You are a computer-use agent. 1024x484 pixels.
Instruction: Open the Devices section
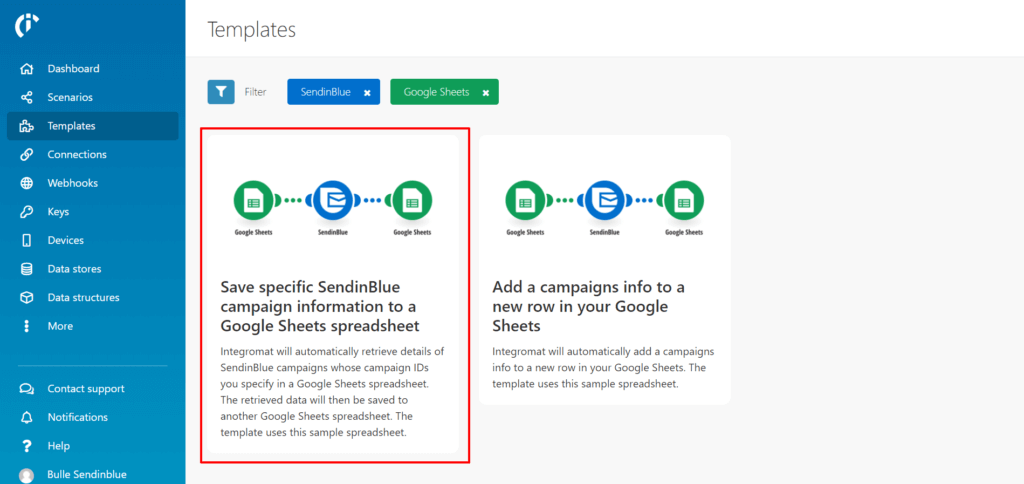[x=93, y=240]
